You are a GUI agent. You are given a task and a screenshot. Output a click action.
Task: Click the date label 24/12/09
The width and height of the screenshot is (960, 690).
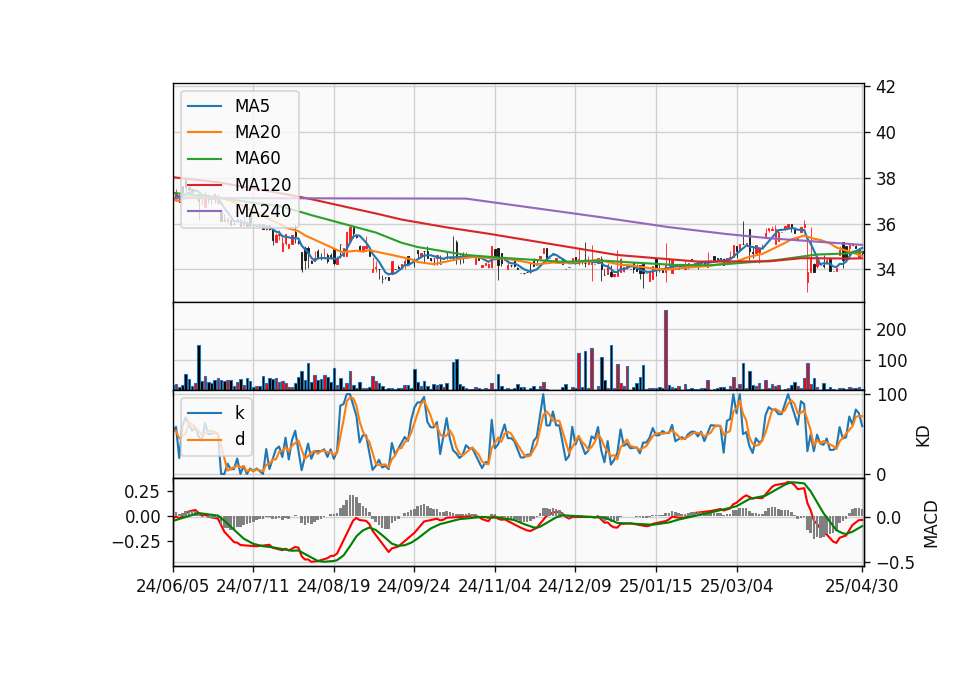tap(575, 586)
